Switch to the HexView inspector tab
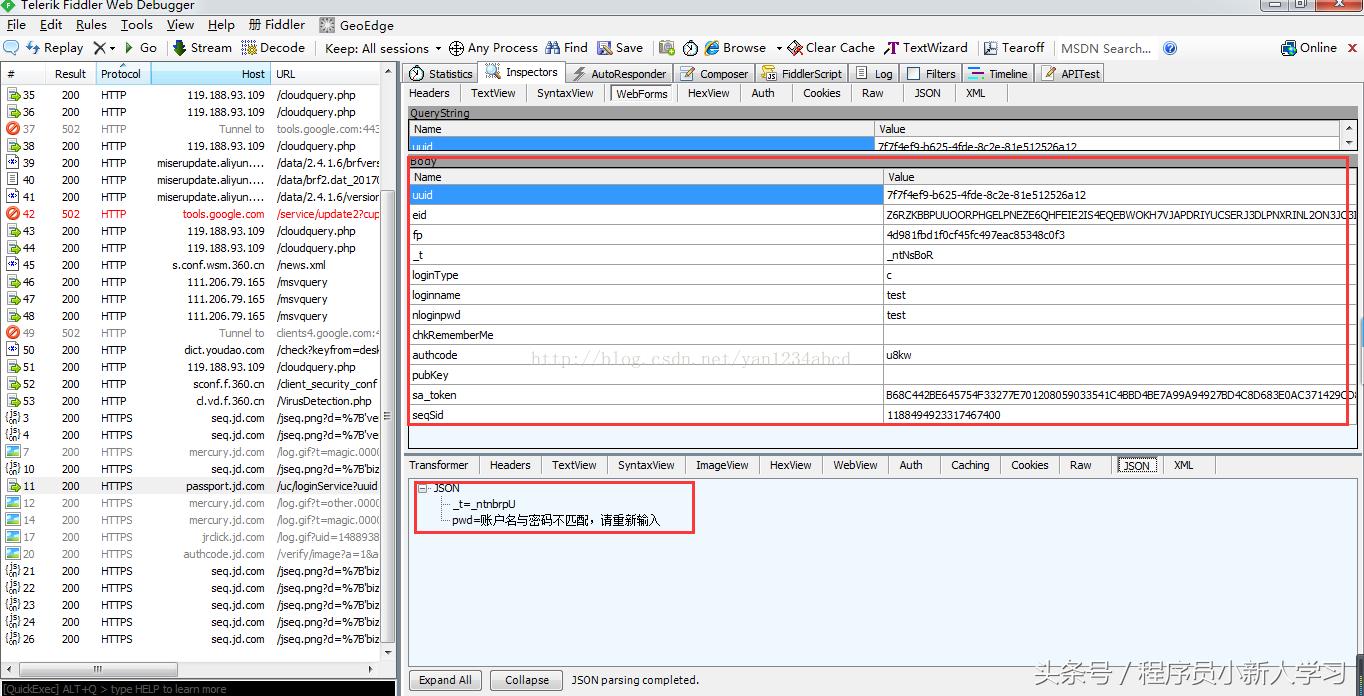The height and width of the screenshot is (696, 1364). [x=708, y=92]
